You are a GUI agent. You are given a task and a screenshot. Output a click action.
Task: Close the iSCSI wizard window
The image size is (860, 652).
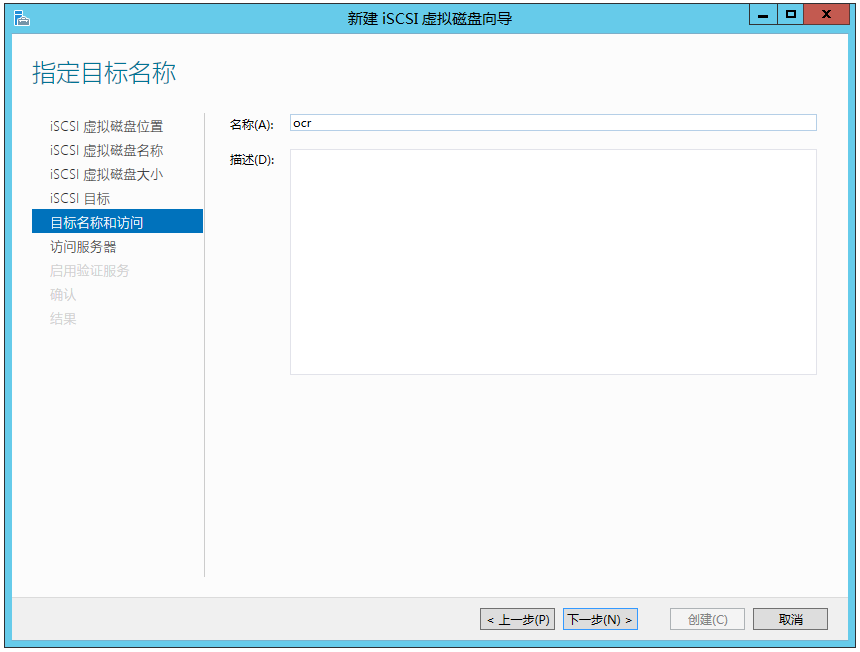click(x=826, y=15)
